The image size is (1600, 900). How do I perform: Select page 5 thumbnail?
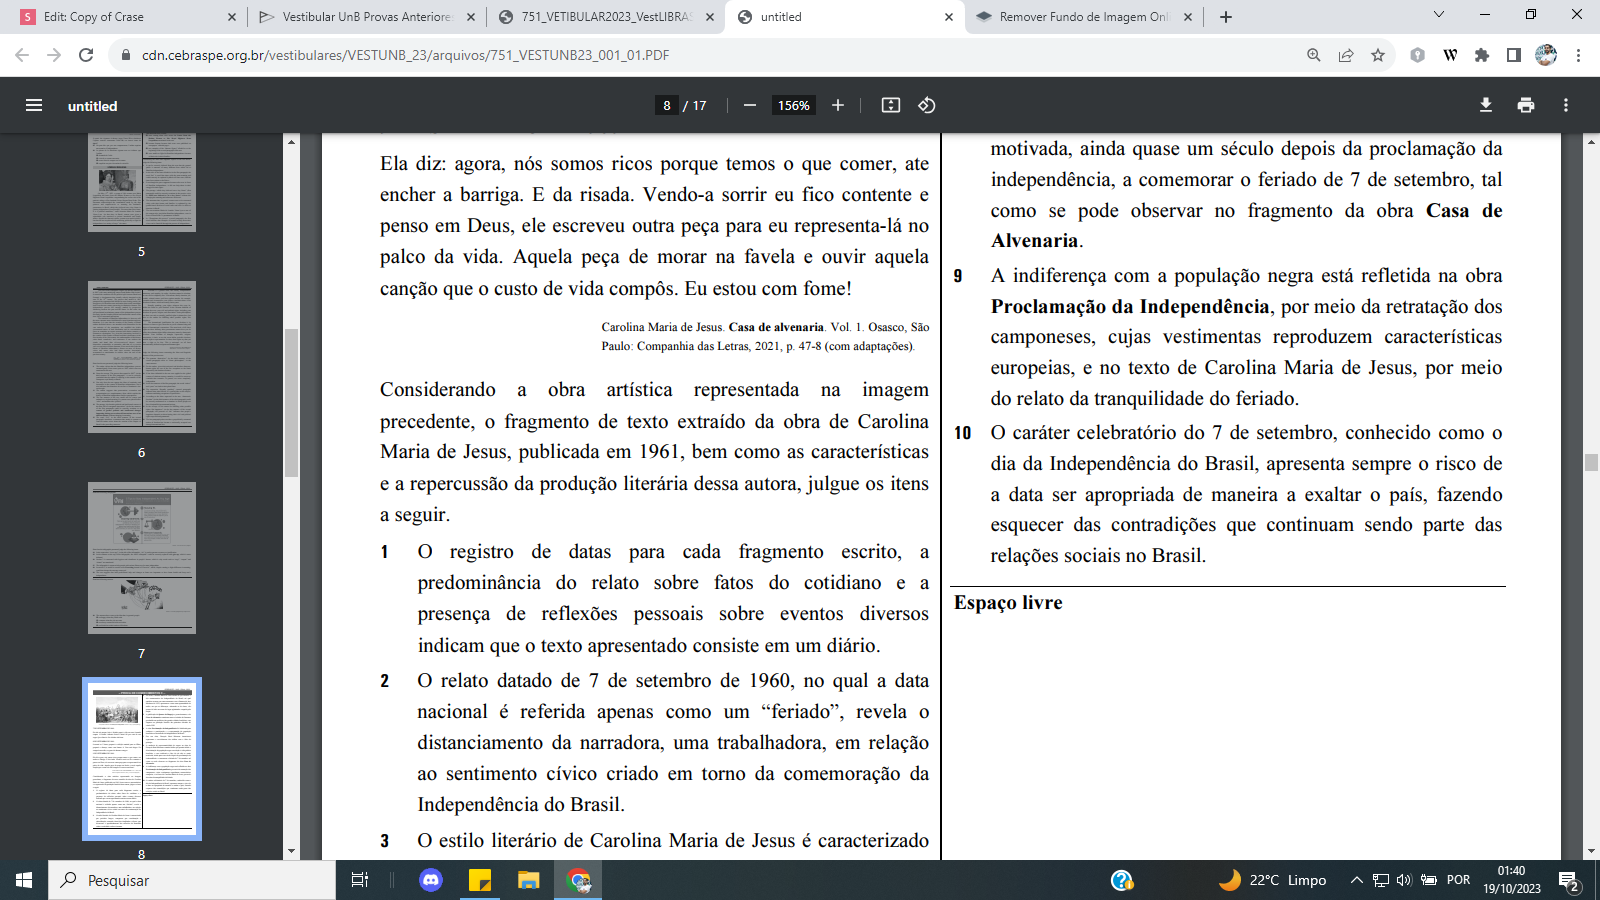coord(142,182)
